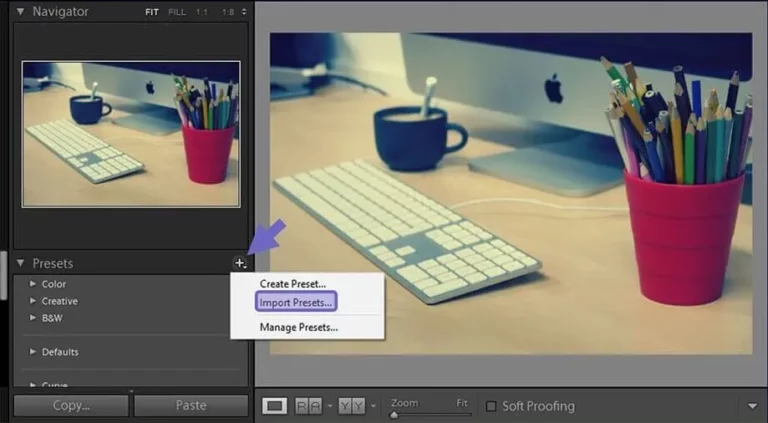The width and height of the screenshot is (768, 423).
Task: Click the Copy... button
Action: (x=71, y=405)
